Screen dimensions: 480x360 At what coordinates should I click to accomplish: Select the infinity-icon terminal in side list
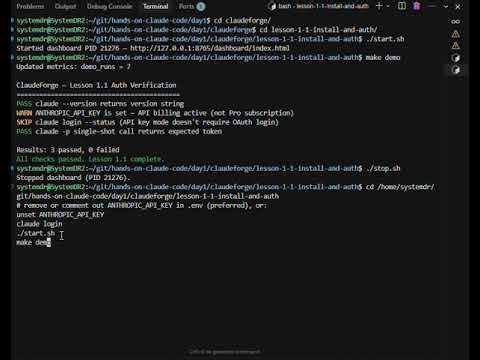[x=455, y=22]
